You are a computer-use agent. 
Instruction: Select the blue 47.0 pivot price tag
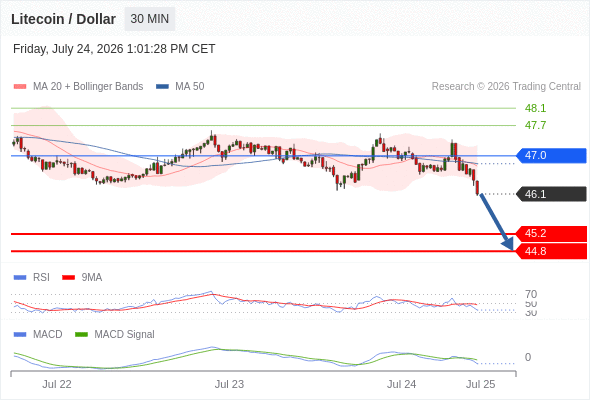551,155
